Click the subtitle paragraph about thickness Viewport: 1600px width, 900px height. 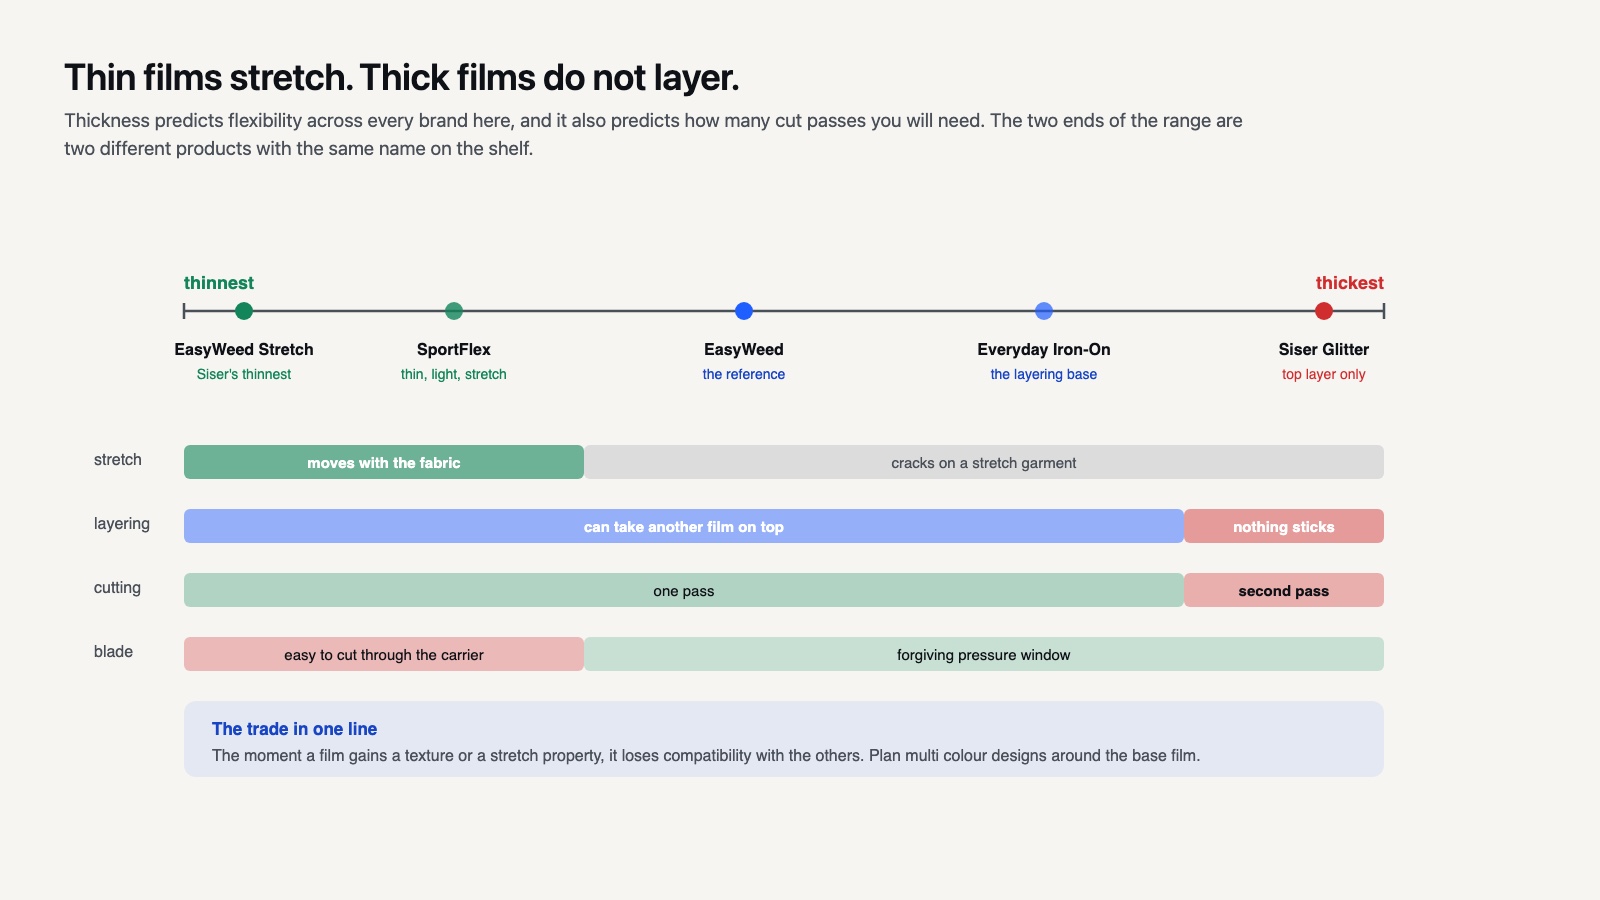[x=653, y=134]
